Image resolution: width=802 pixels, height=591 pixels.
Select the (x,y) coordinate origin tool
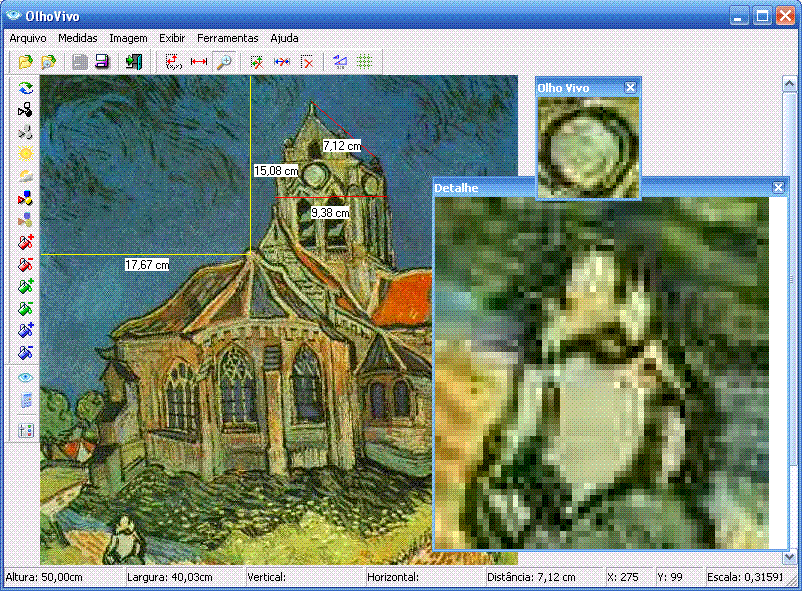pos(173,62)
